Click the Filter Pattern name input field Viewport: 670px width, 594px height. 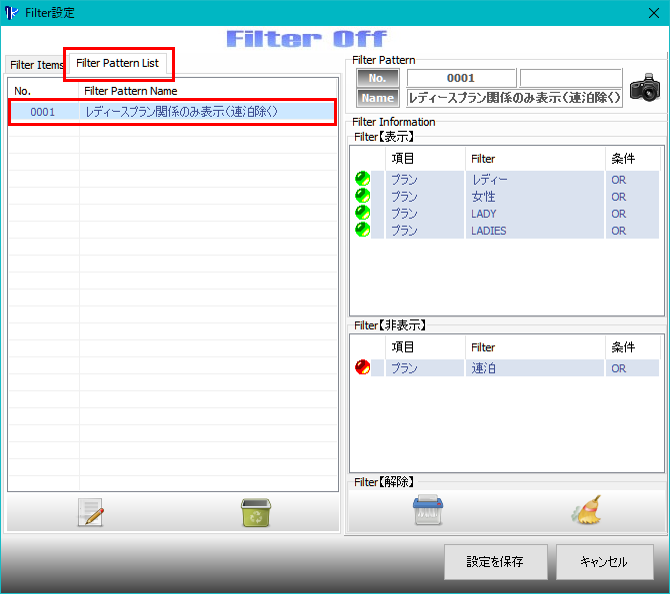pyautogui.click(x=515, y=97)
